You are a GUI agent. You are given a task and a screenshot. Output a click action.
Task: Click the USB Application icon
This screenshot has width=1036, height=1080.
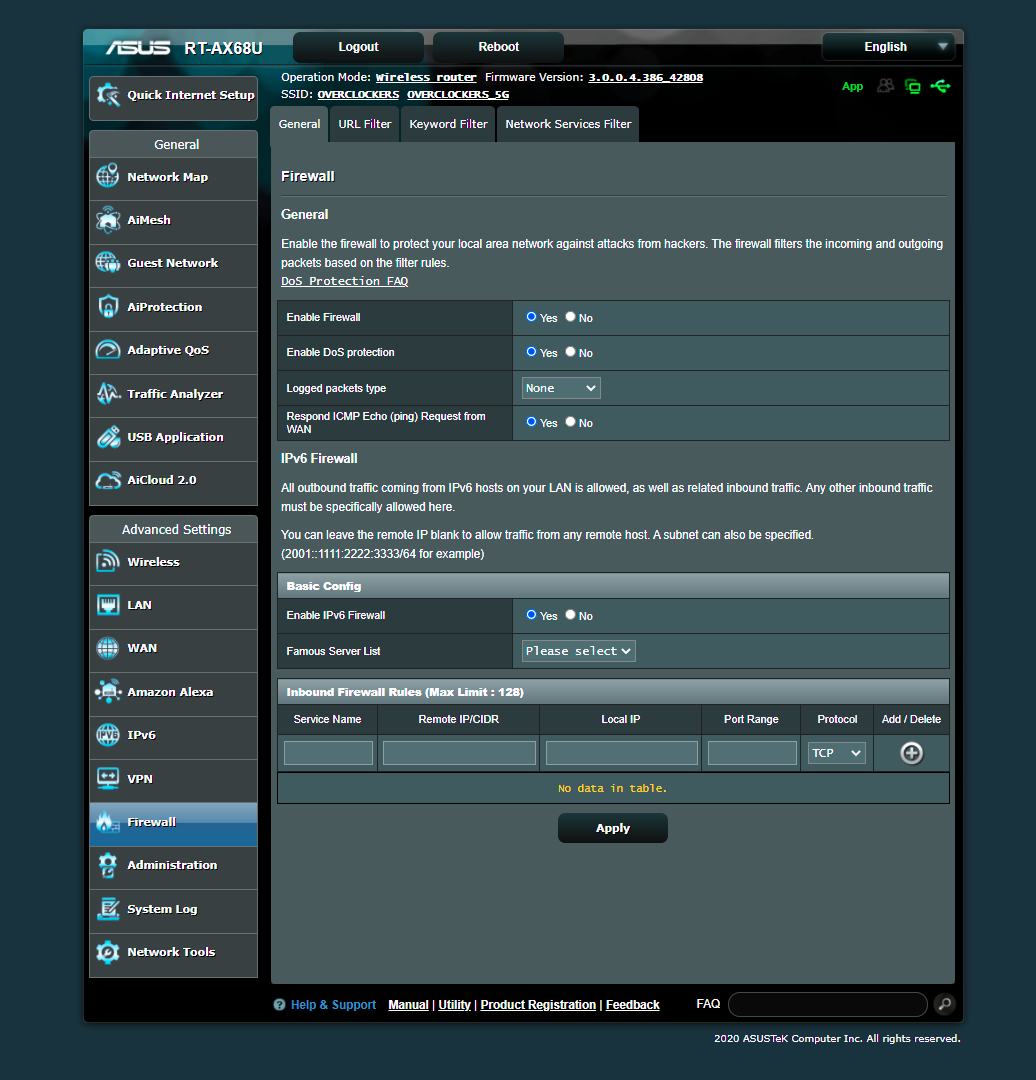click(108, 437)
